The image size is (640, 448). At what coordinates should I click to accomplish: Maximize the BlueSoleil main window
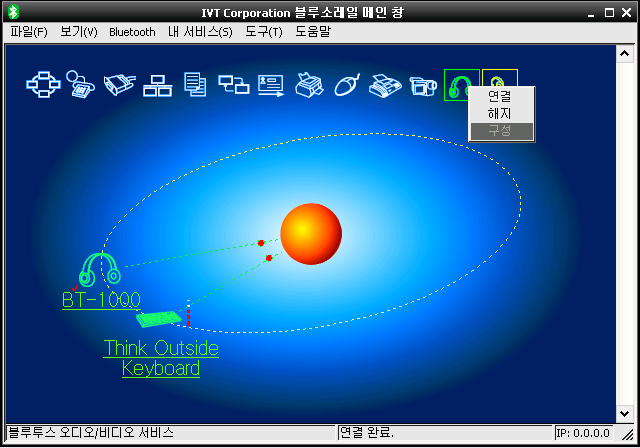tap(609, 13)
